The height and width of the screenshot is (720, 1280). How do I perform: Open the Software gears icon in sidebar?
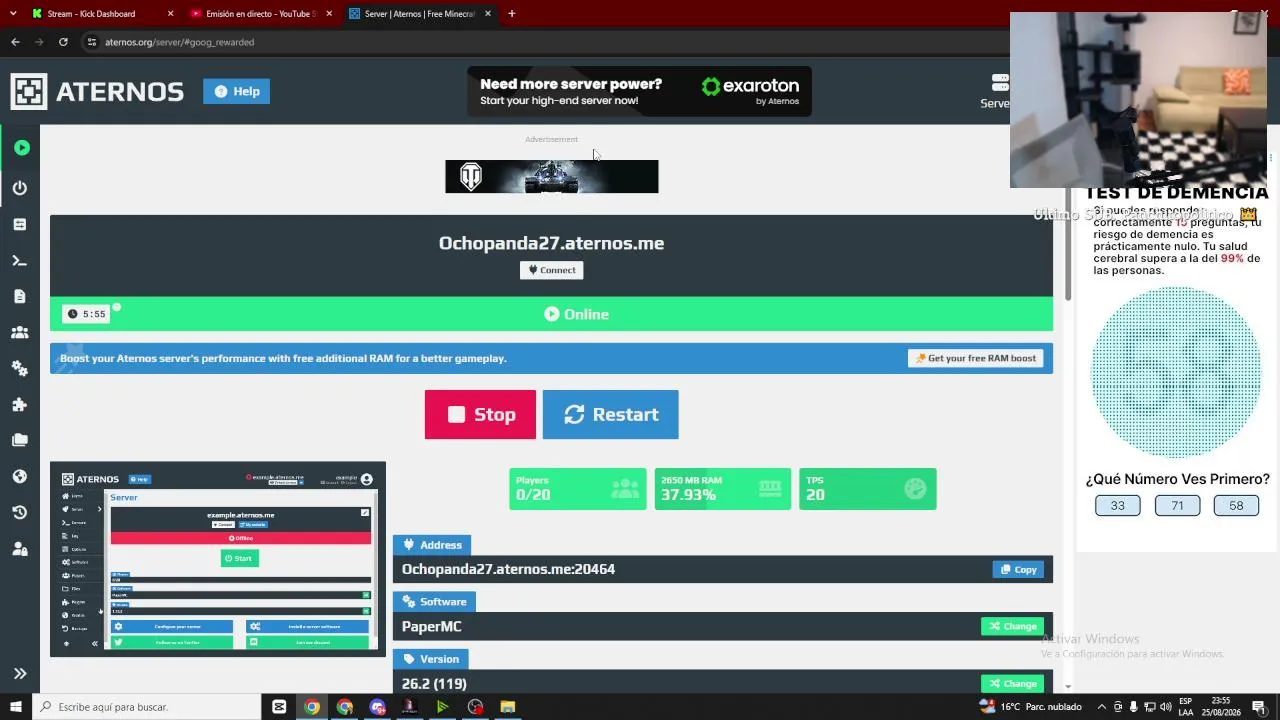click(x=20, y=368)
